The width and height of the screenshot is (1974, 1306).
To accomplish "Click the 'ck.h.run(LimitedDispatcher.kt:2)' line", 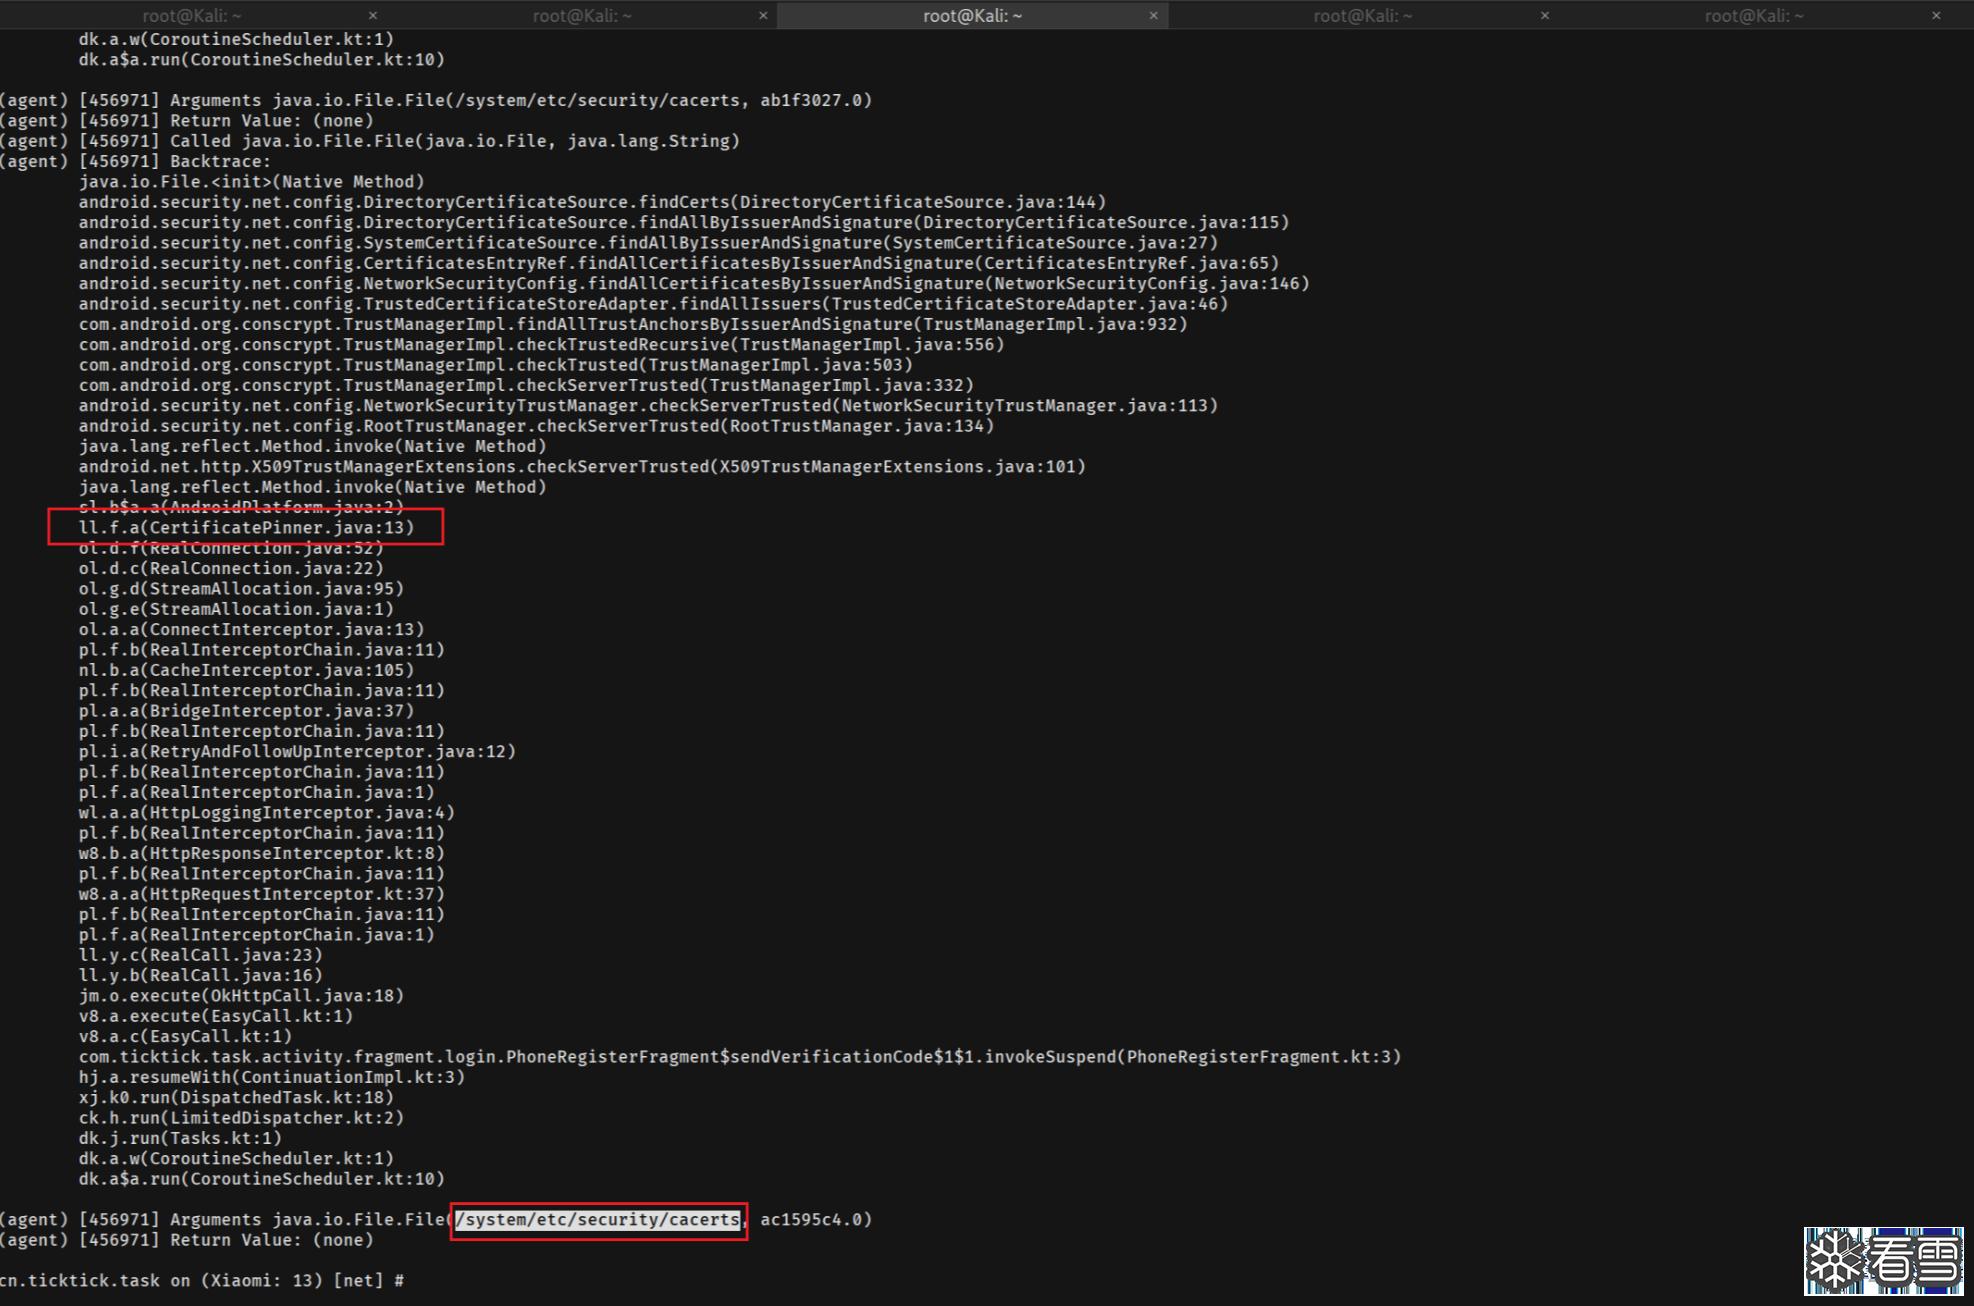I will tap(241, 1117).
